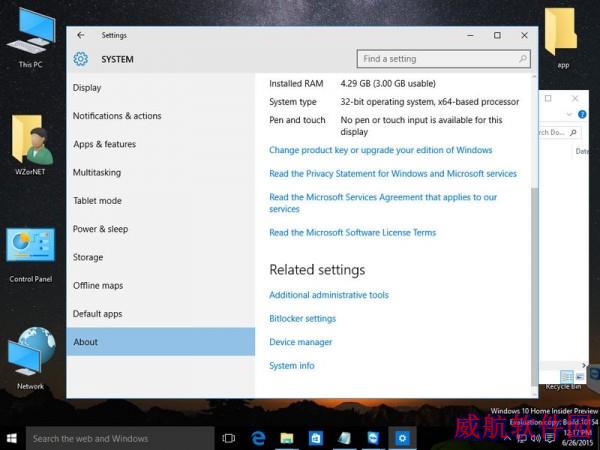Open Additional administrative tools

tap(329, 295)
